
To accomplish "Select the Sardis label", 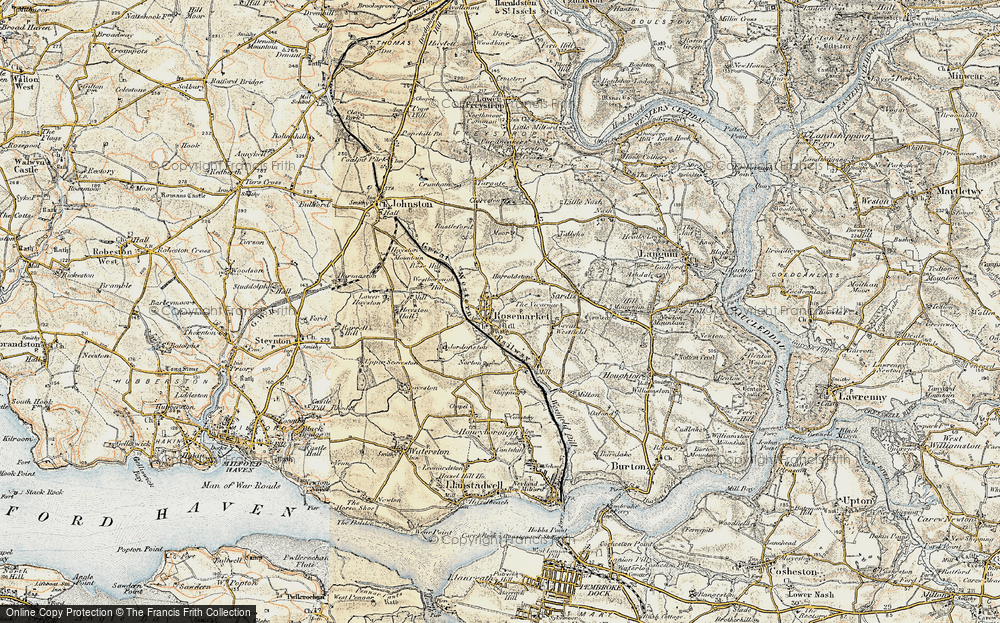I will (563, 297).
